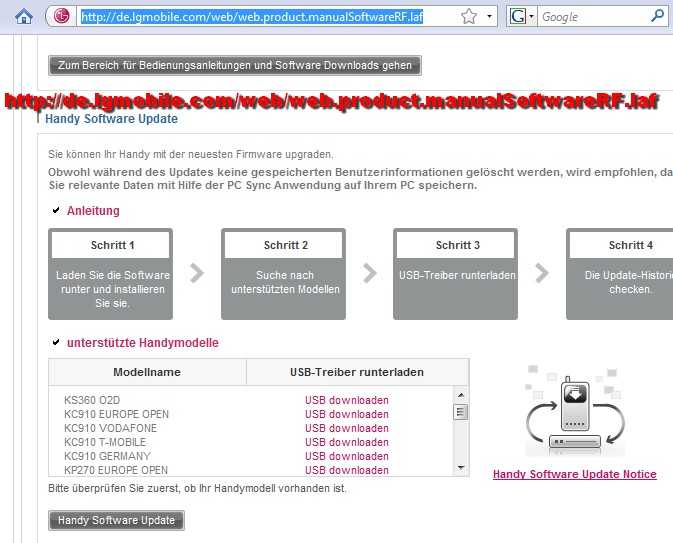Go to the browser home page icon
The height and width of the screenshot is (543, 673).
24,17
